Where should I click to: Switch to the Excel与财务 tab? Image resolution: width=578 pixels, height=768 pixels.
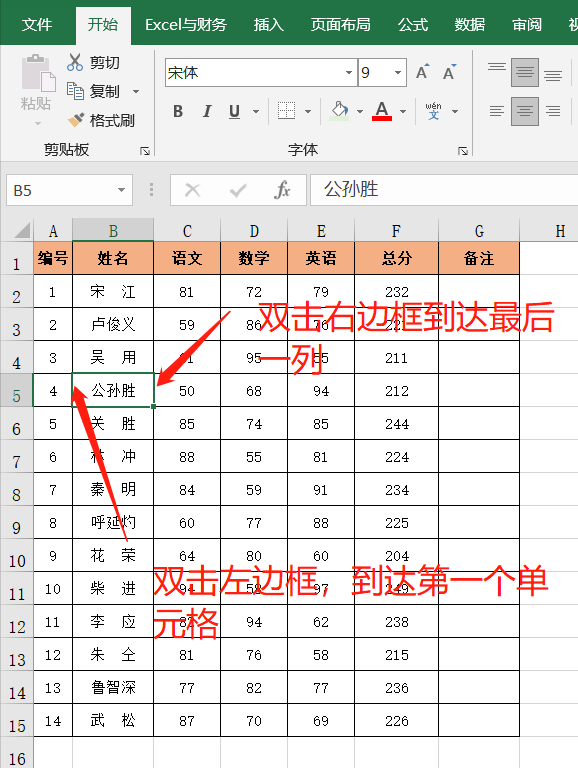pos(186,24)
